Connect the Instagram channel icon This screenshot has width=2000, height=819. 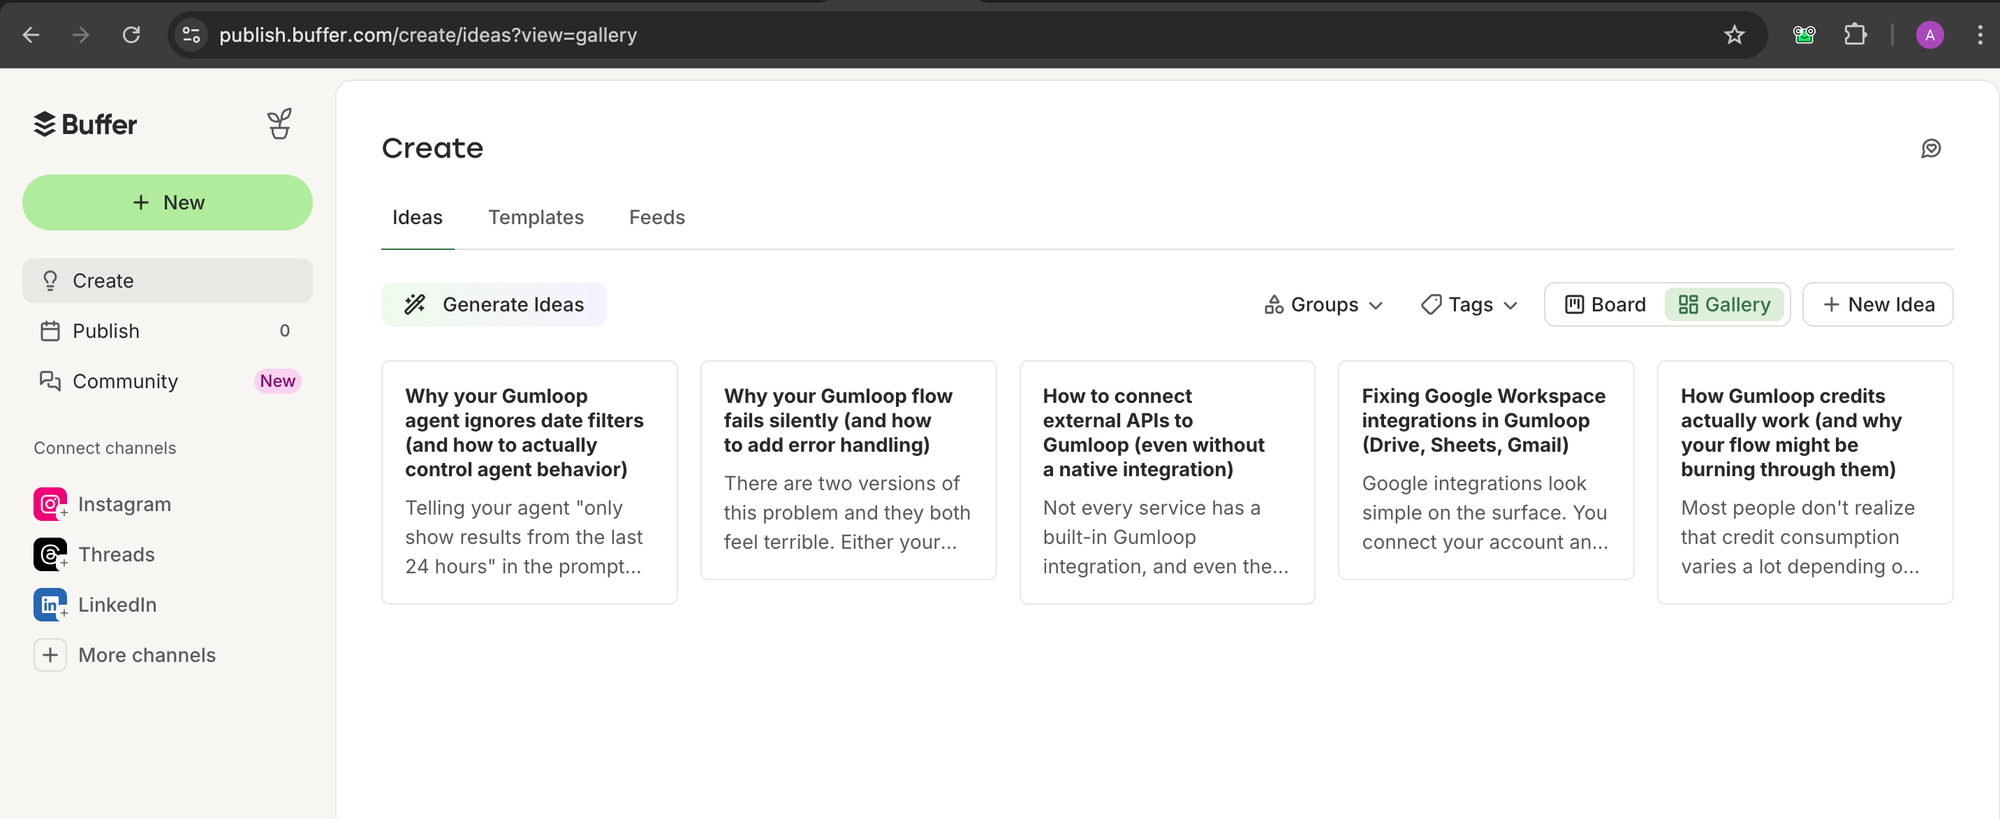50,504
